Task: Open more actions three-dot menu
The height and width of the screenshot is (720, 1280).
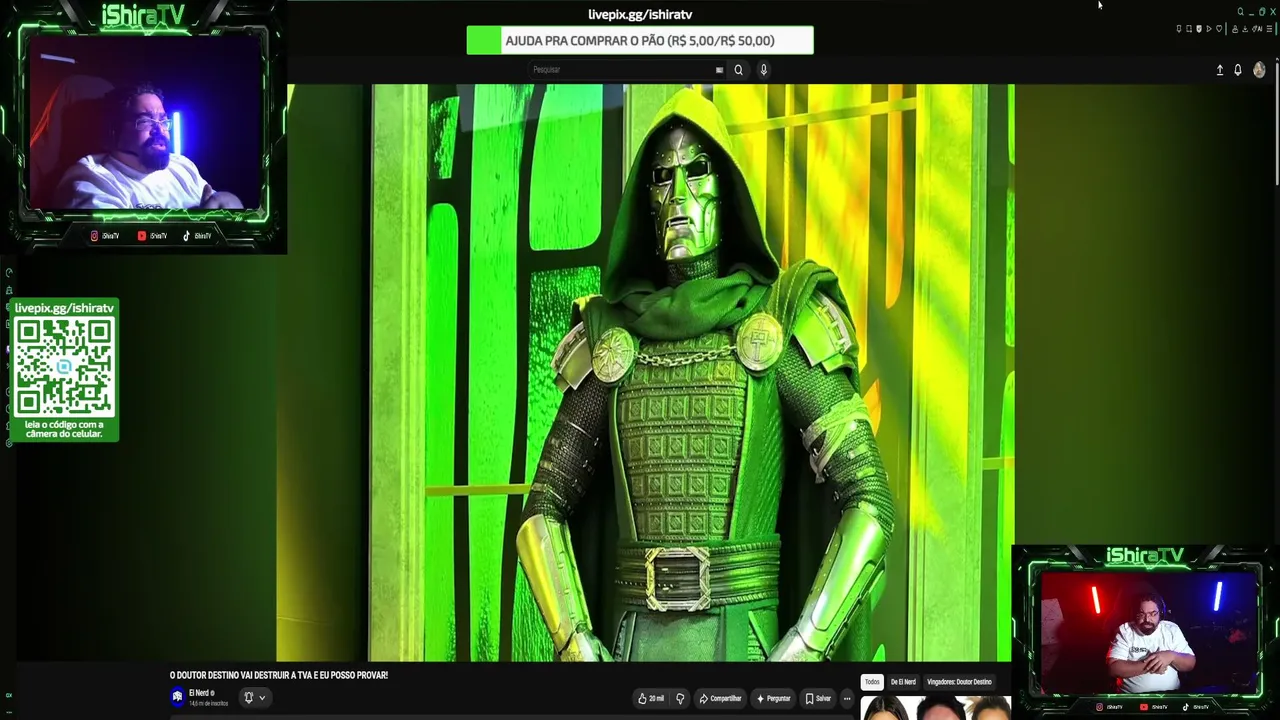Action: [847, 698]
